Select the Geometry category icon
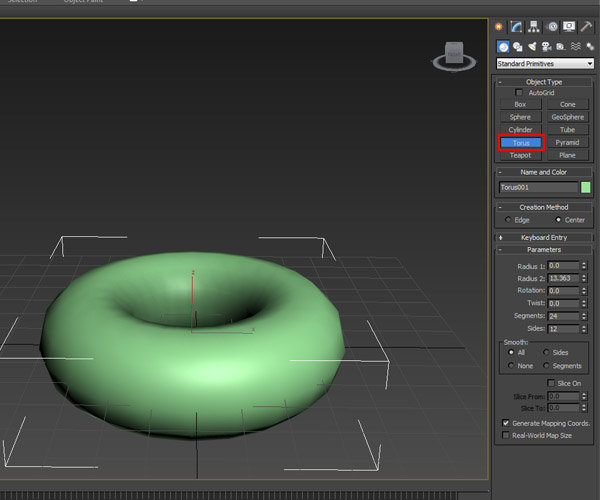This screenshot has width=600, height=500. pos(503,47)
